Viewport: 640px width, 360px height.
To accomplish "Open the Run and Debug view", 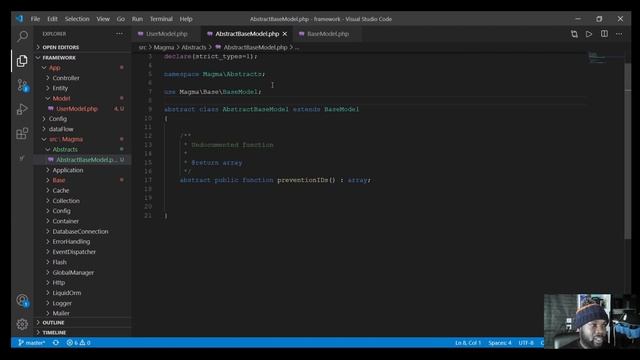I will click(x=22, y=109).
